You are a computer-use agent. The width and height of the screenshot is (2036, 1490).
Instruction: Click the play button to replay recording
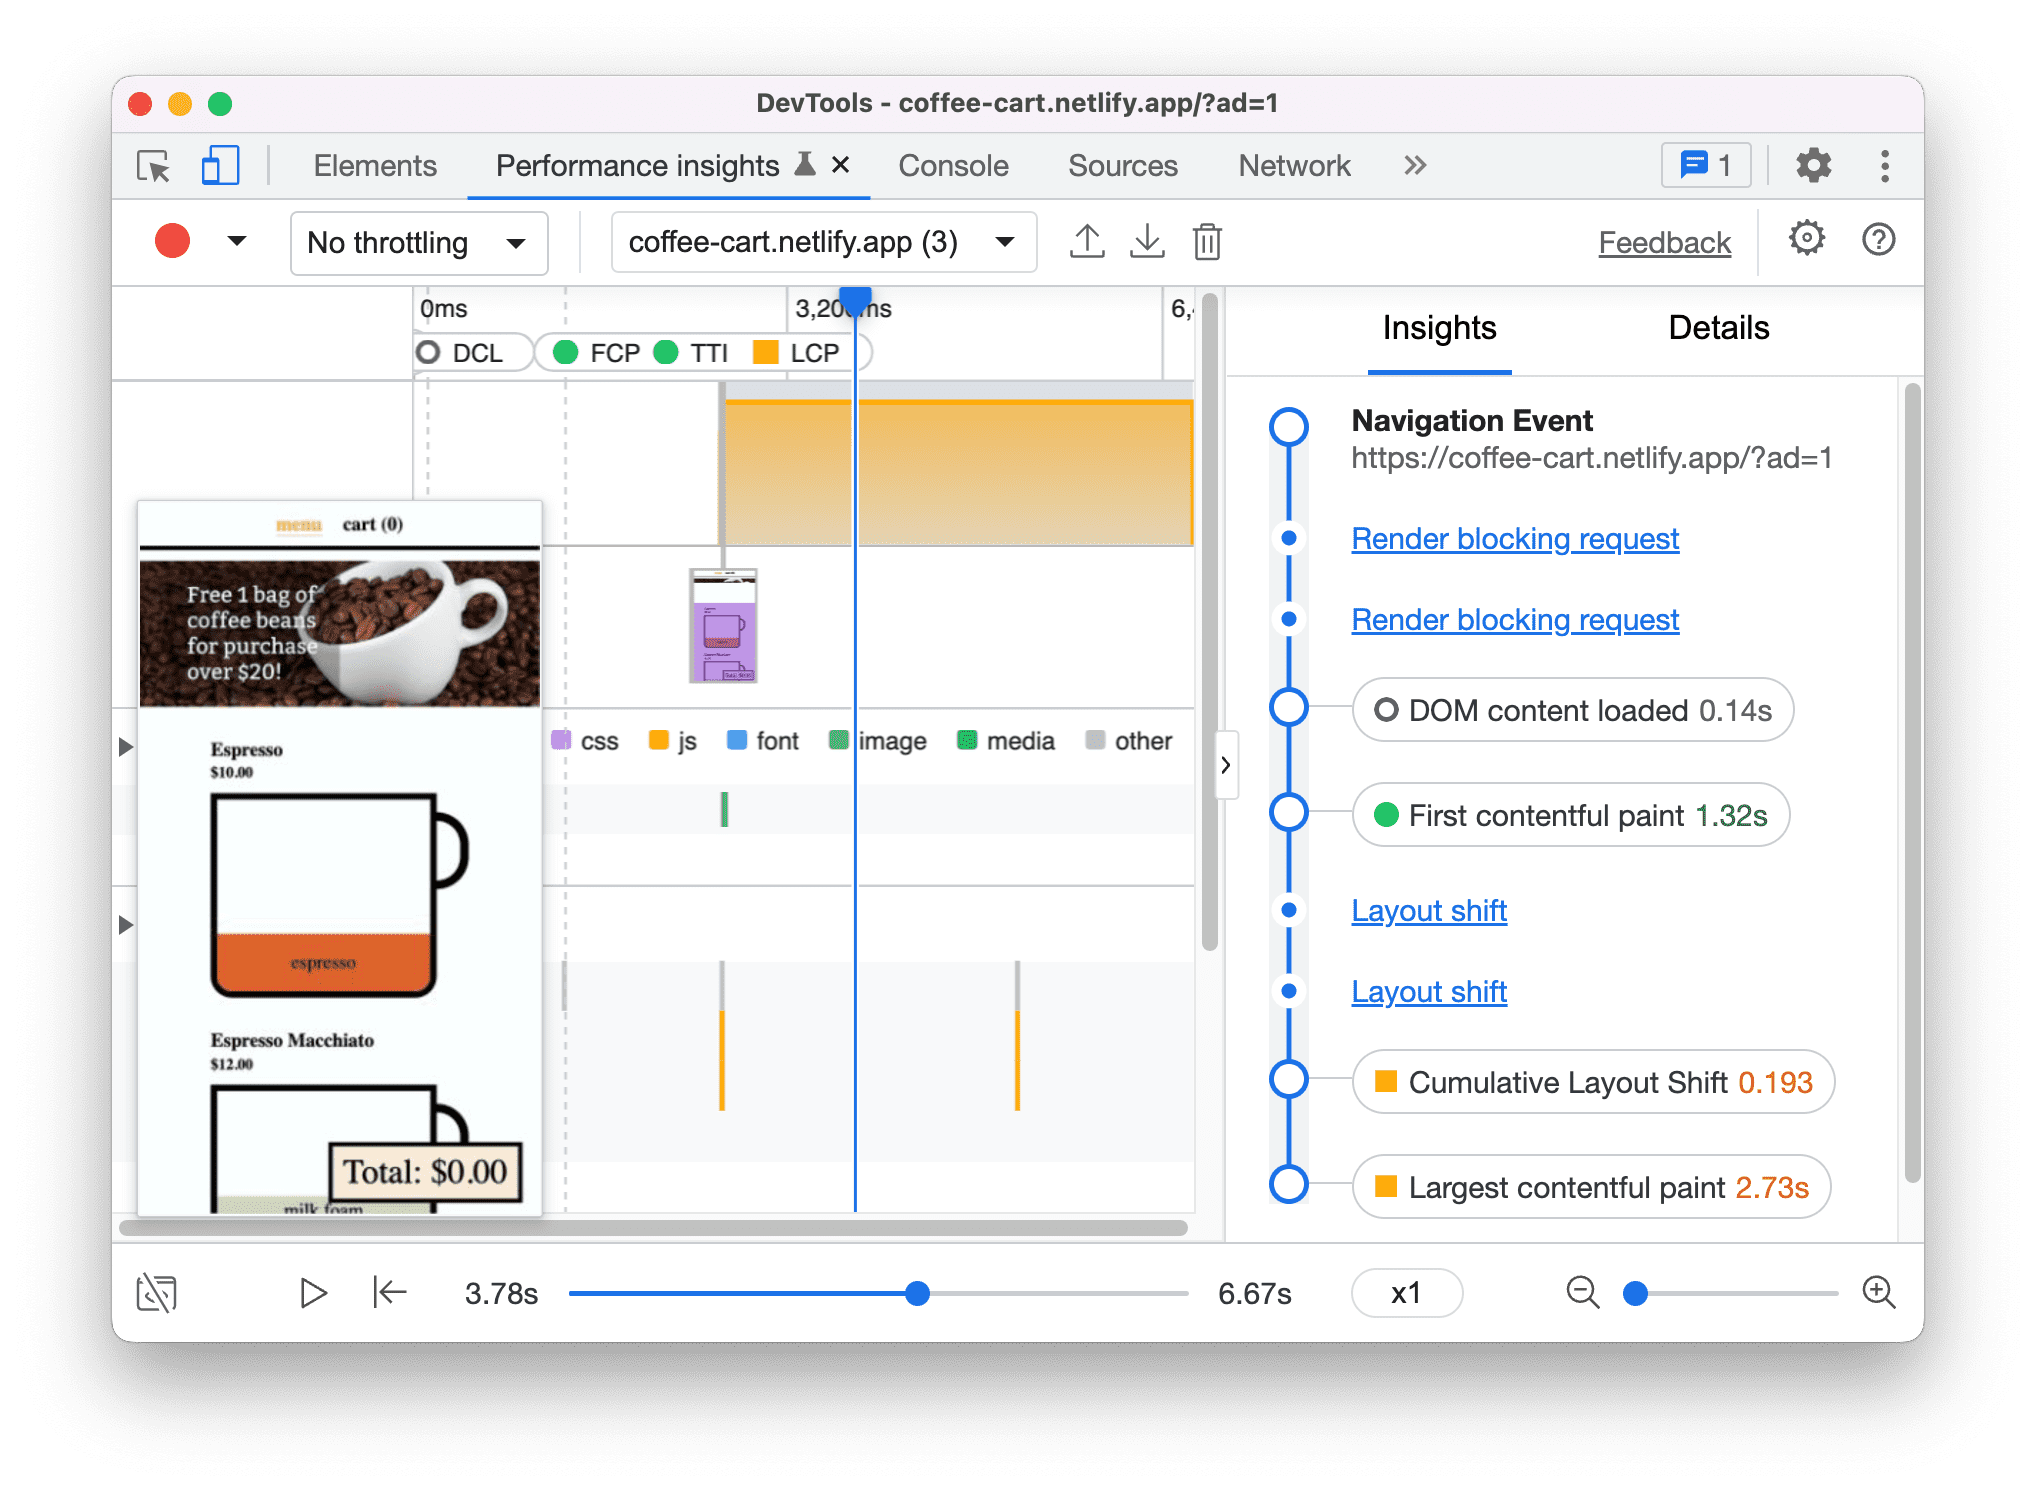click(x=313, y=1292)
